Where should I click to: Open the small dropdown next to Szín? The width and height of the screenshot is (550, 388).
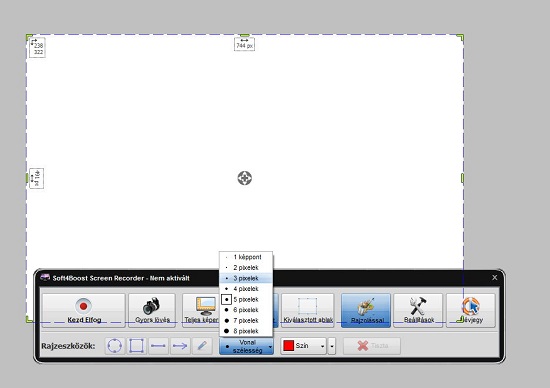coord(332,346)
